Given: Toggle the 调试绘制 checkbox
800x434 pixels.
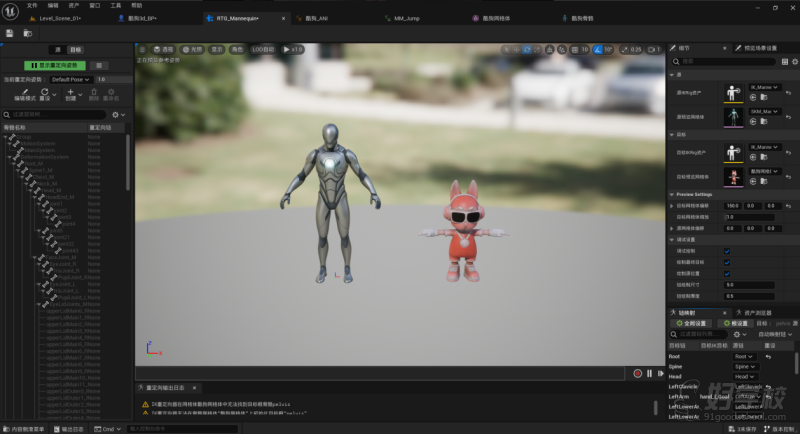Looking at the screenshot, I should click(727, 251).
